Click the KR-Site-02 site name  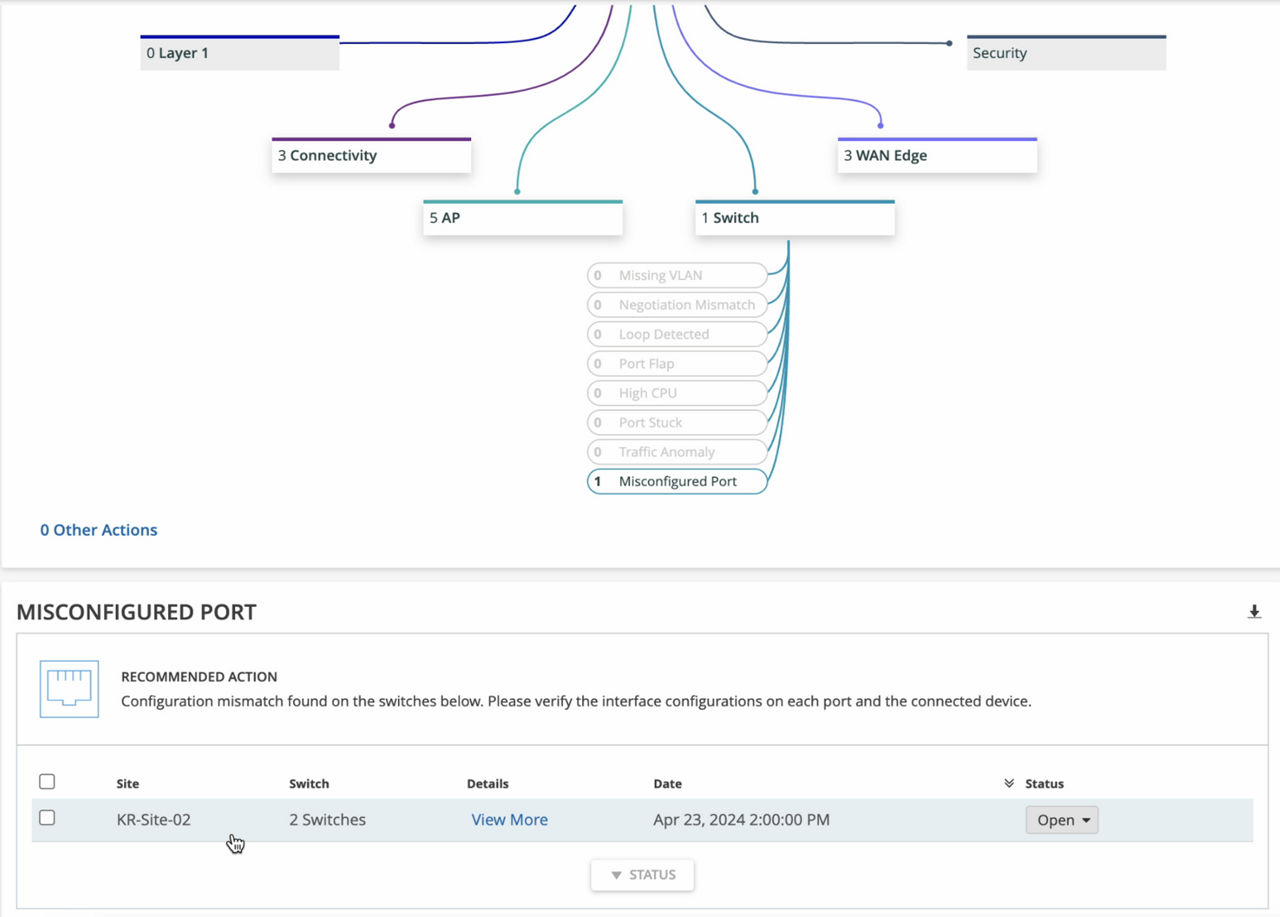(x=153, y=820)
